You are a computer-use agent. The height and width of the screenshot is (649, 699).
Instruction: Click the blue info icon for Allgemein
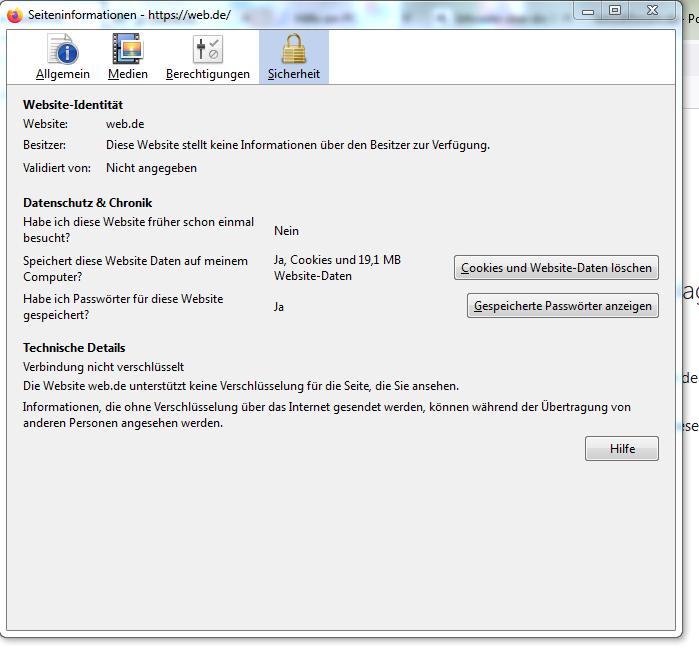tap(63, 49)
